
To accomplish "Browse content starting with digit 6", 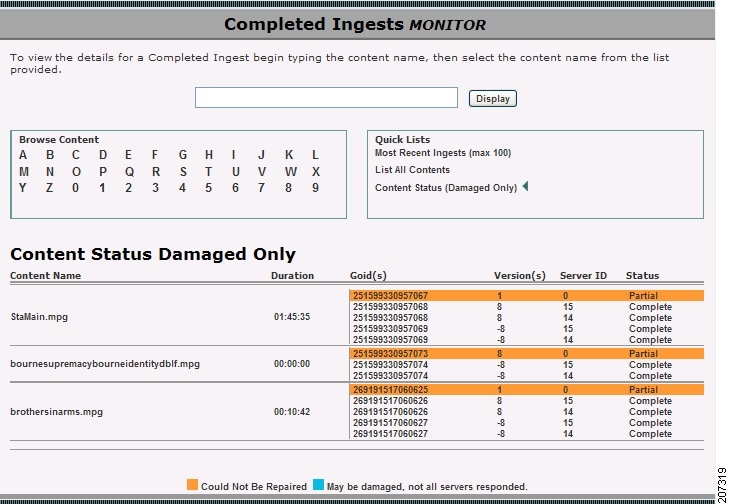I will (235, 188).
